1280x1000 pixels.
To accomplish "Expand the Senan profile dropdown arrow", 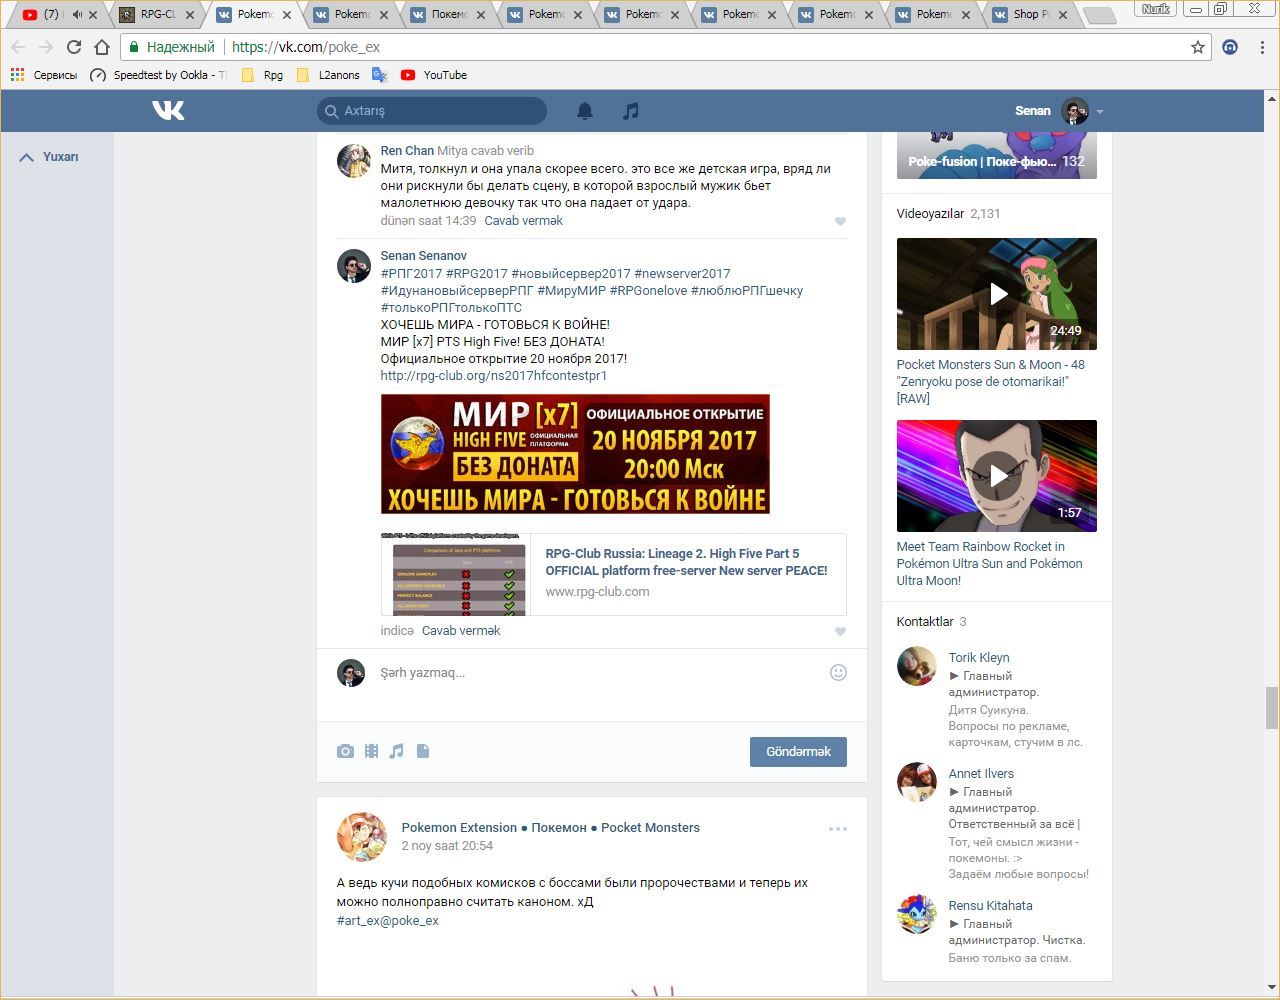I will pos(1099,112).
